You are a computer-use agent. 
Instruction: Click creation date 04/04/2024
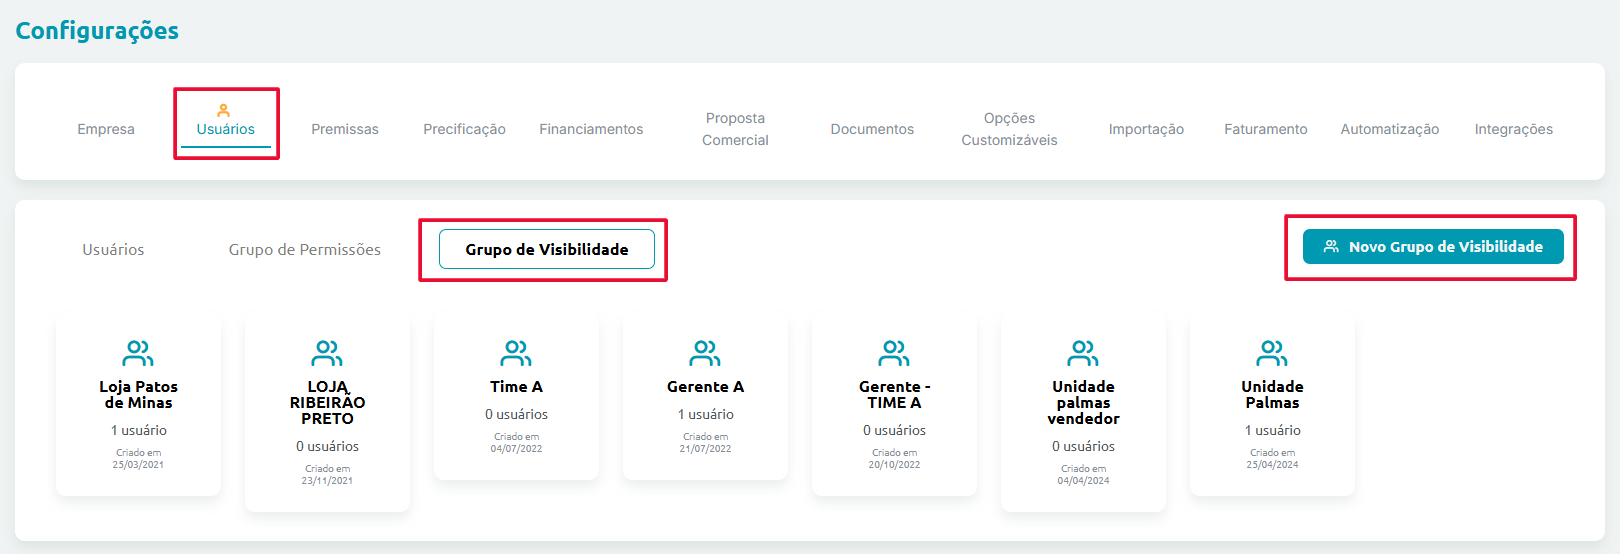pos(1083,480)
